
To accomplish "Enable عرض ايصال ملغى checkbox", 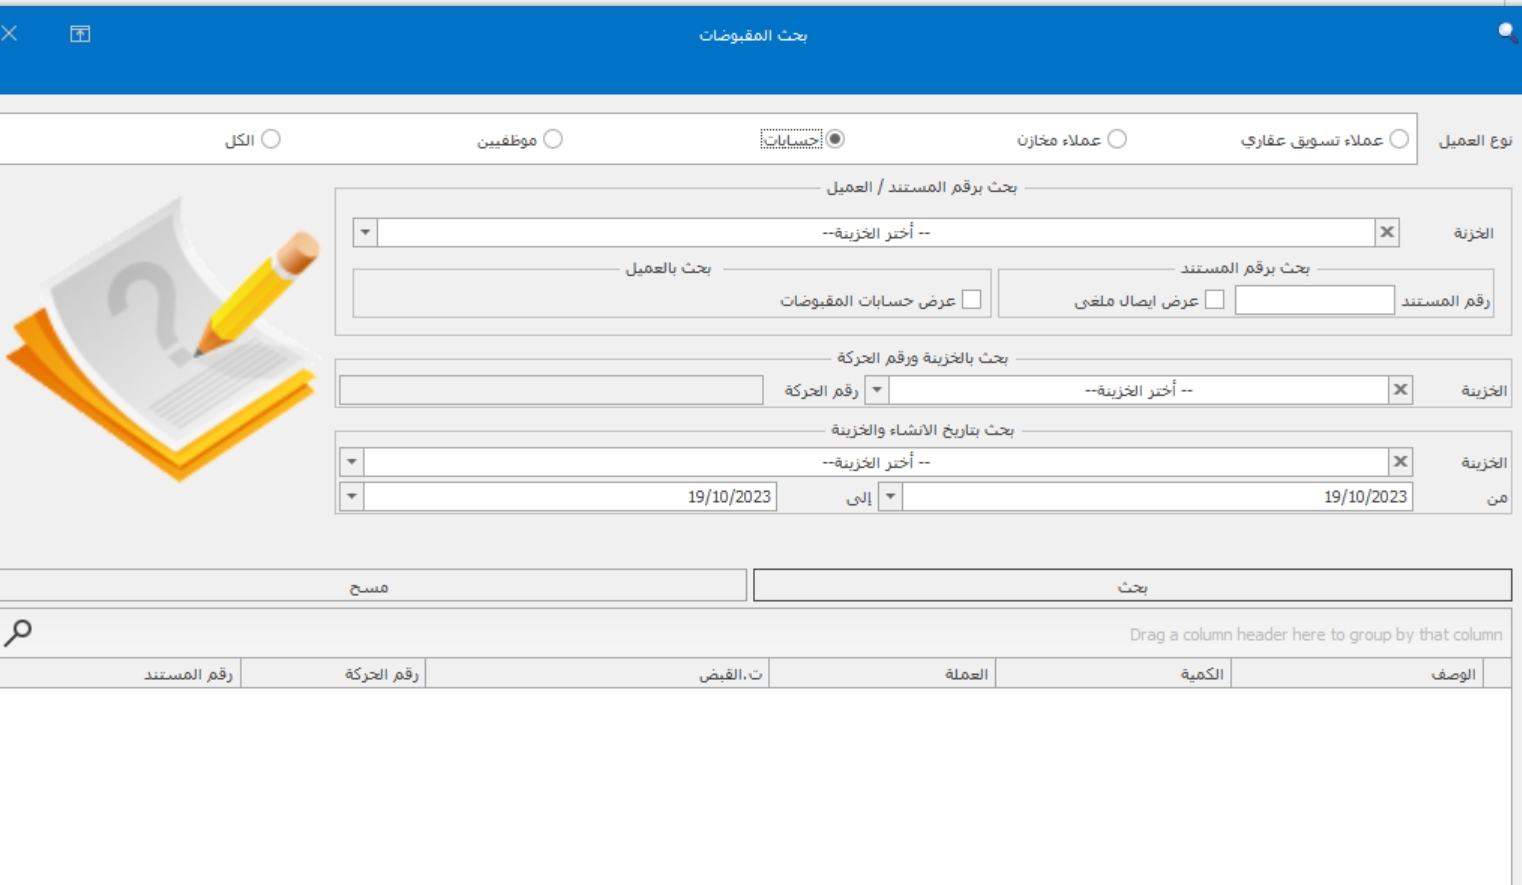I will tap(1214, 300).
